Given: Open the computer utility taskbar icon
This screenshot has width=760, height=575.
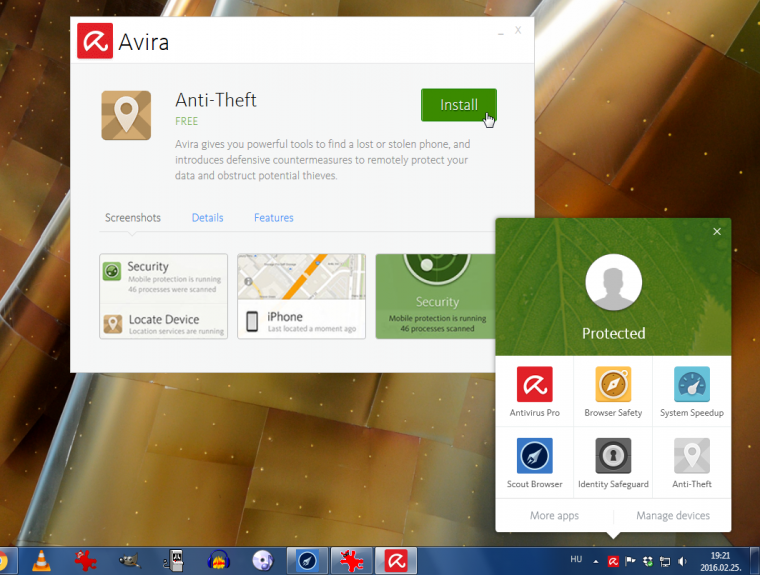Looking at the screenshot, I should tap(174, 561).
